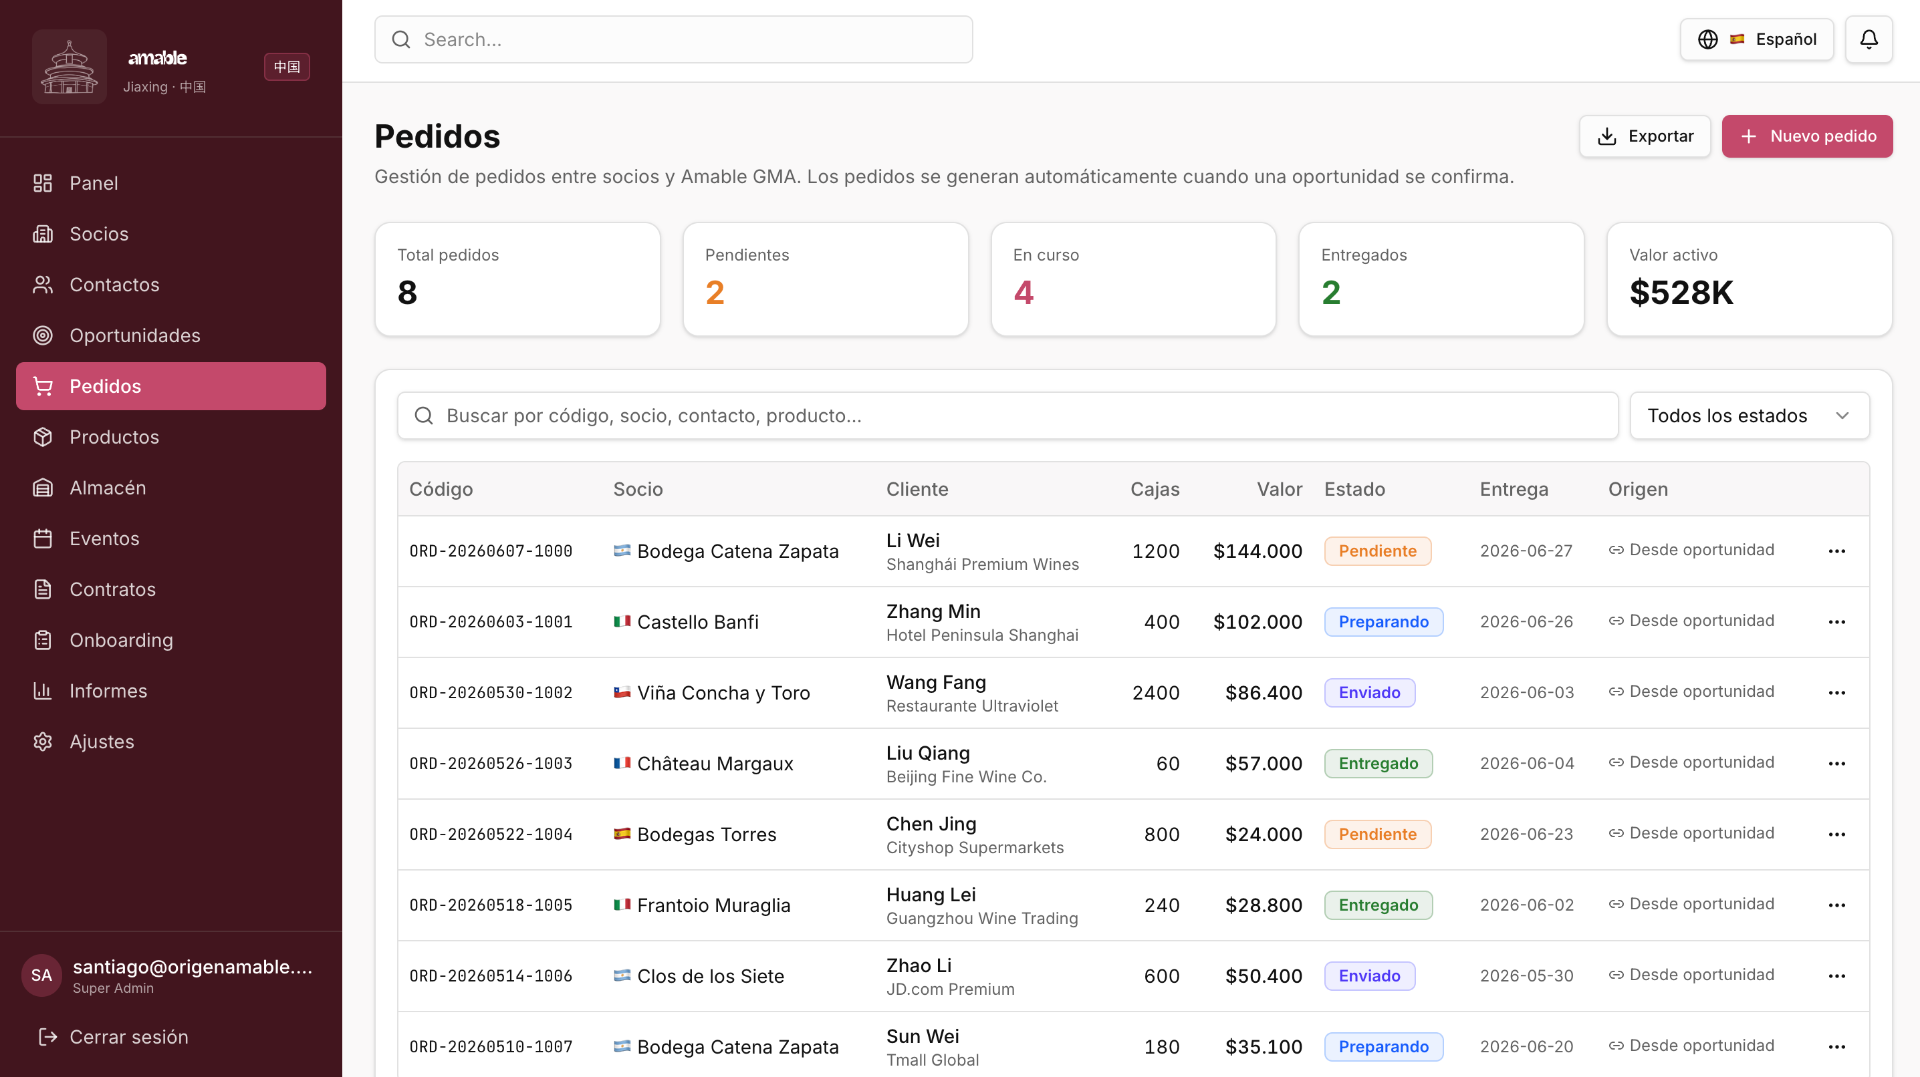Open actions menu for order ORD-20260510-1007
The width and height of the screenshot is (1920, 1077).
1836,1047
